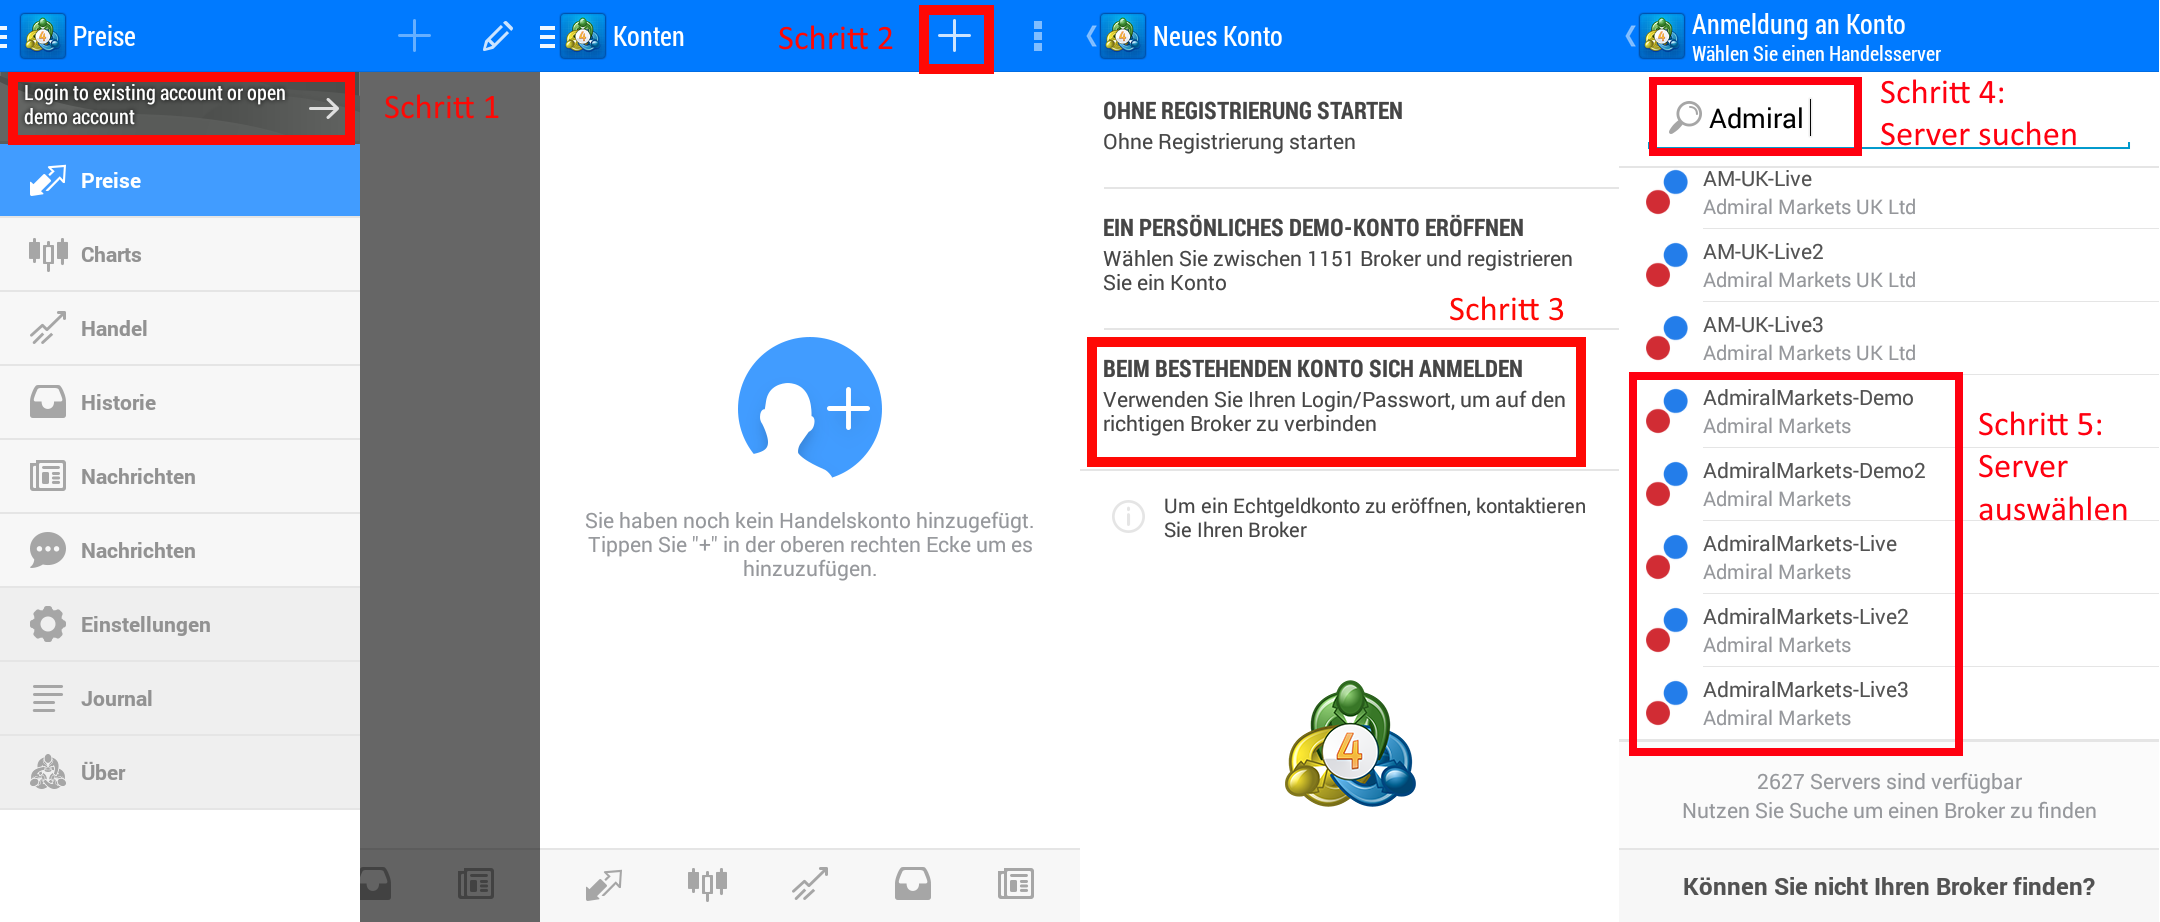This screenshot has height=922, width=2160.
Task: Tap Können Sie nicht Ihren Broker finden?
Action: click(1889, 887)
